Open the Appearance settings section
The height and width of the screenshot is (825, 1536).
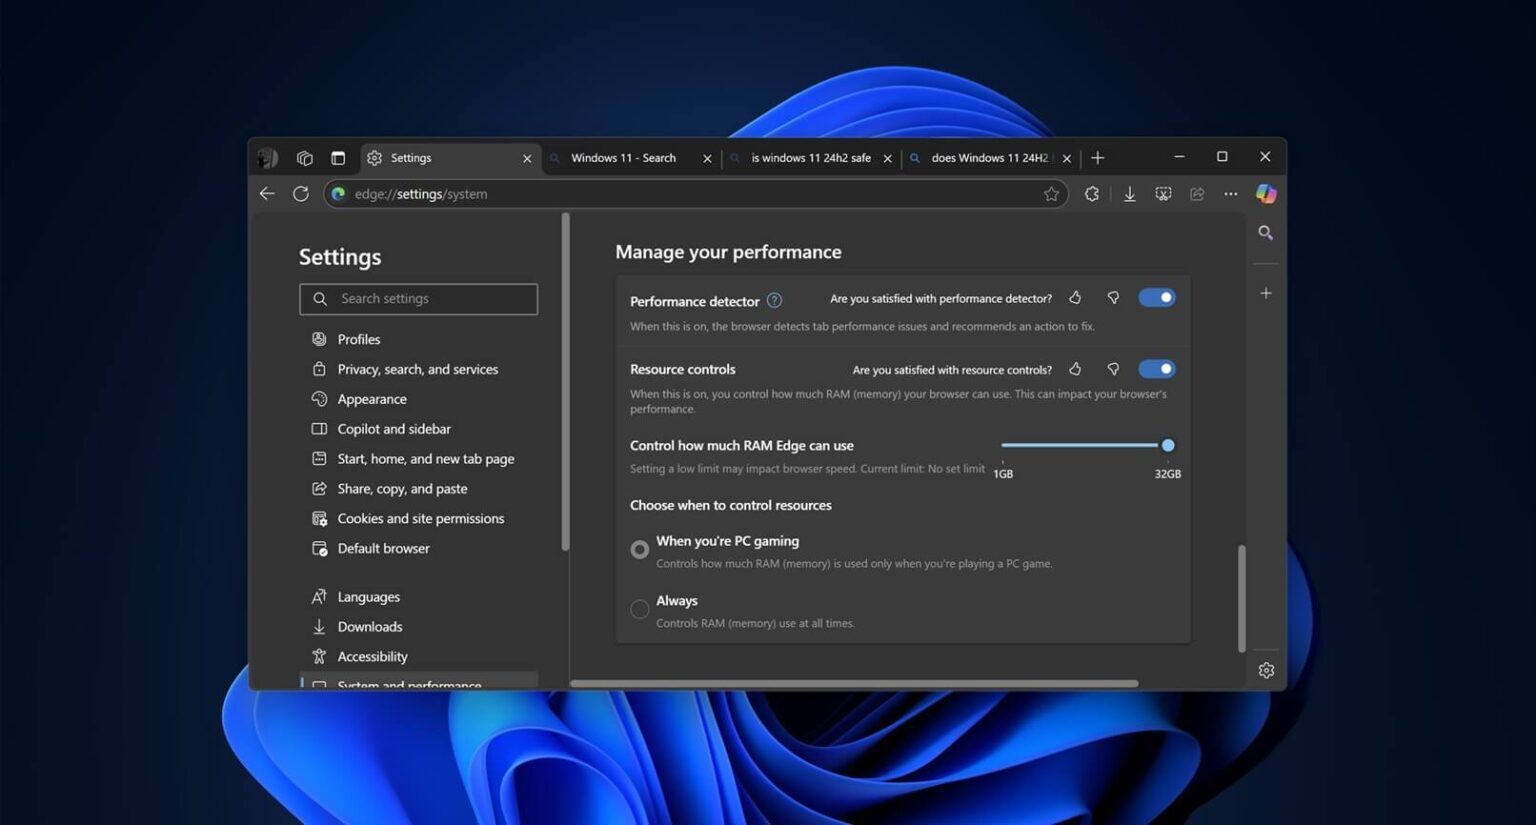coord(371,399)
